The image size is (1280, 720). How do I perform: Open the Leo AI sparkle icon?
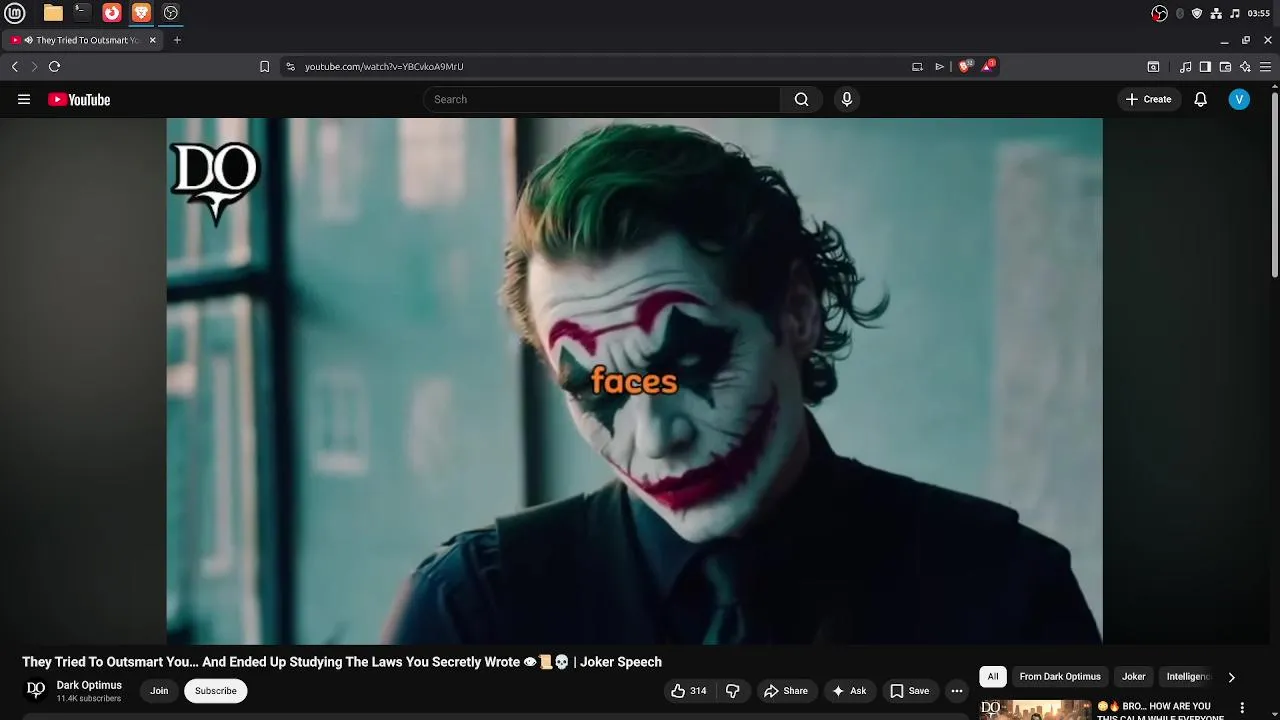click(x=1245, y=67)
